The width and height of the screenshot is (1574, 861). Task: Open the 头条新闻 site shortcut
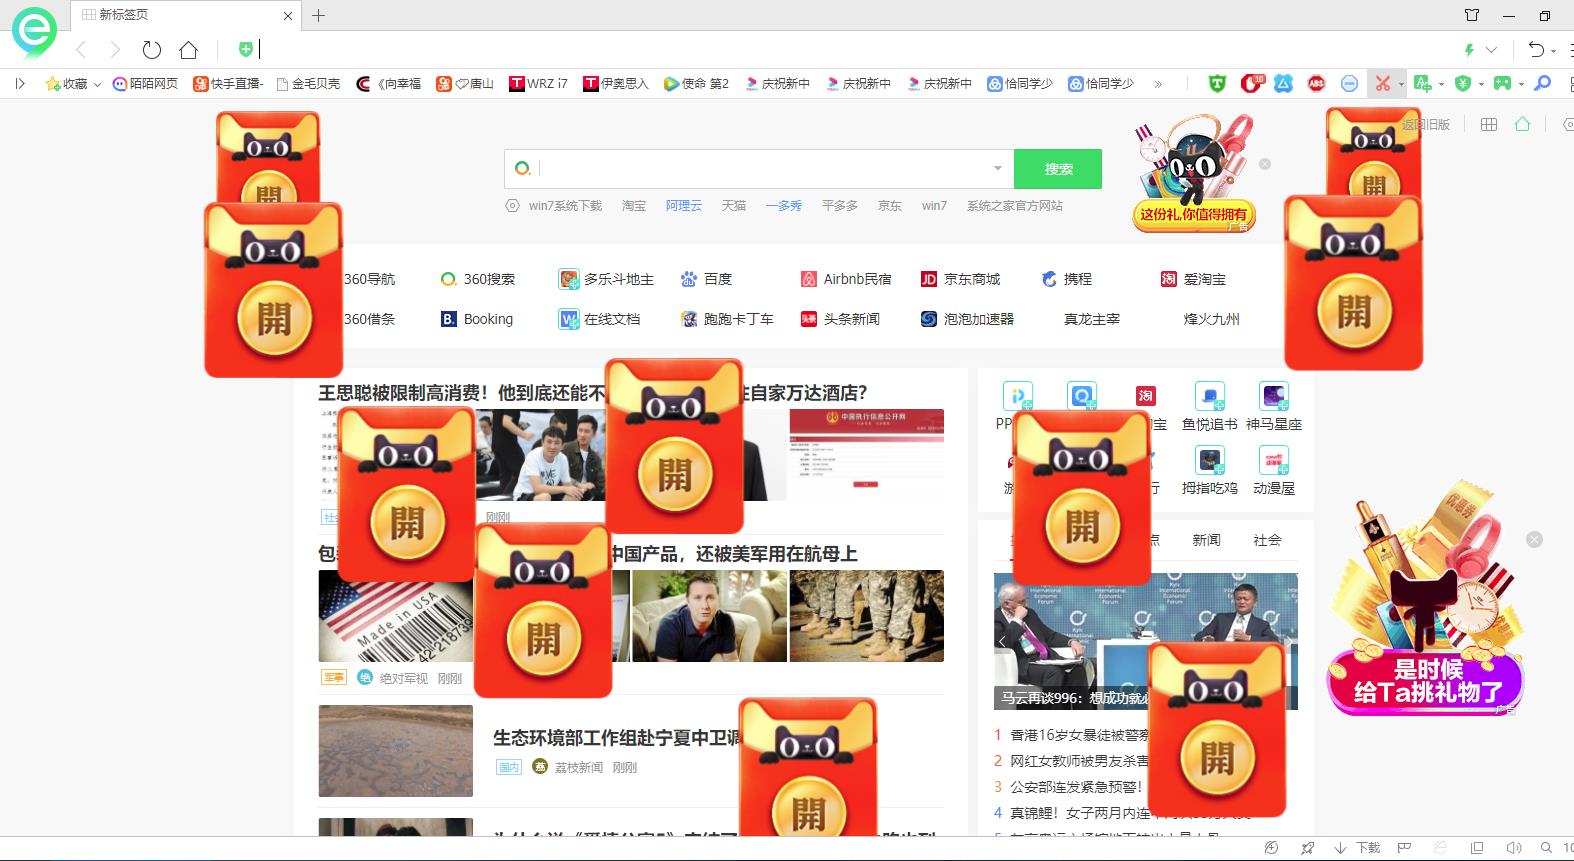coord(840,319)
